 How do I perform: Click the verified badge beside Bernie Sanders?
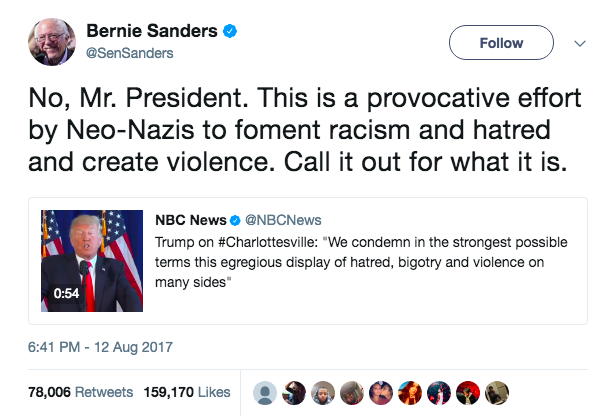(x=230, y=32)
